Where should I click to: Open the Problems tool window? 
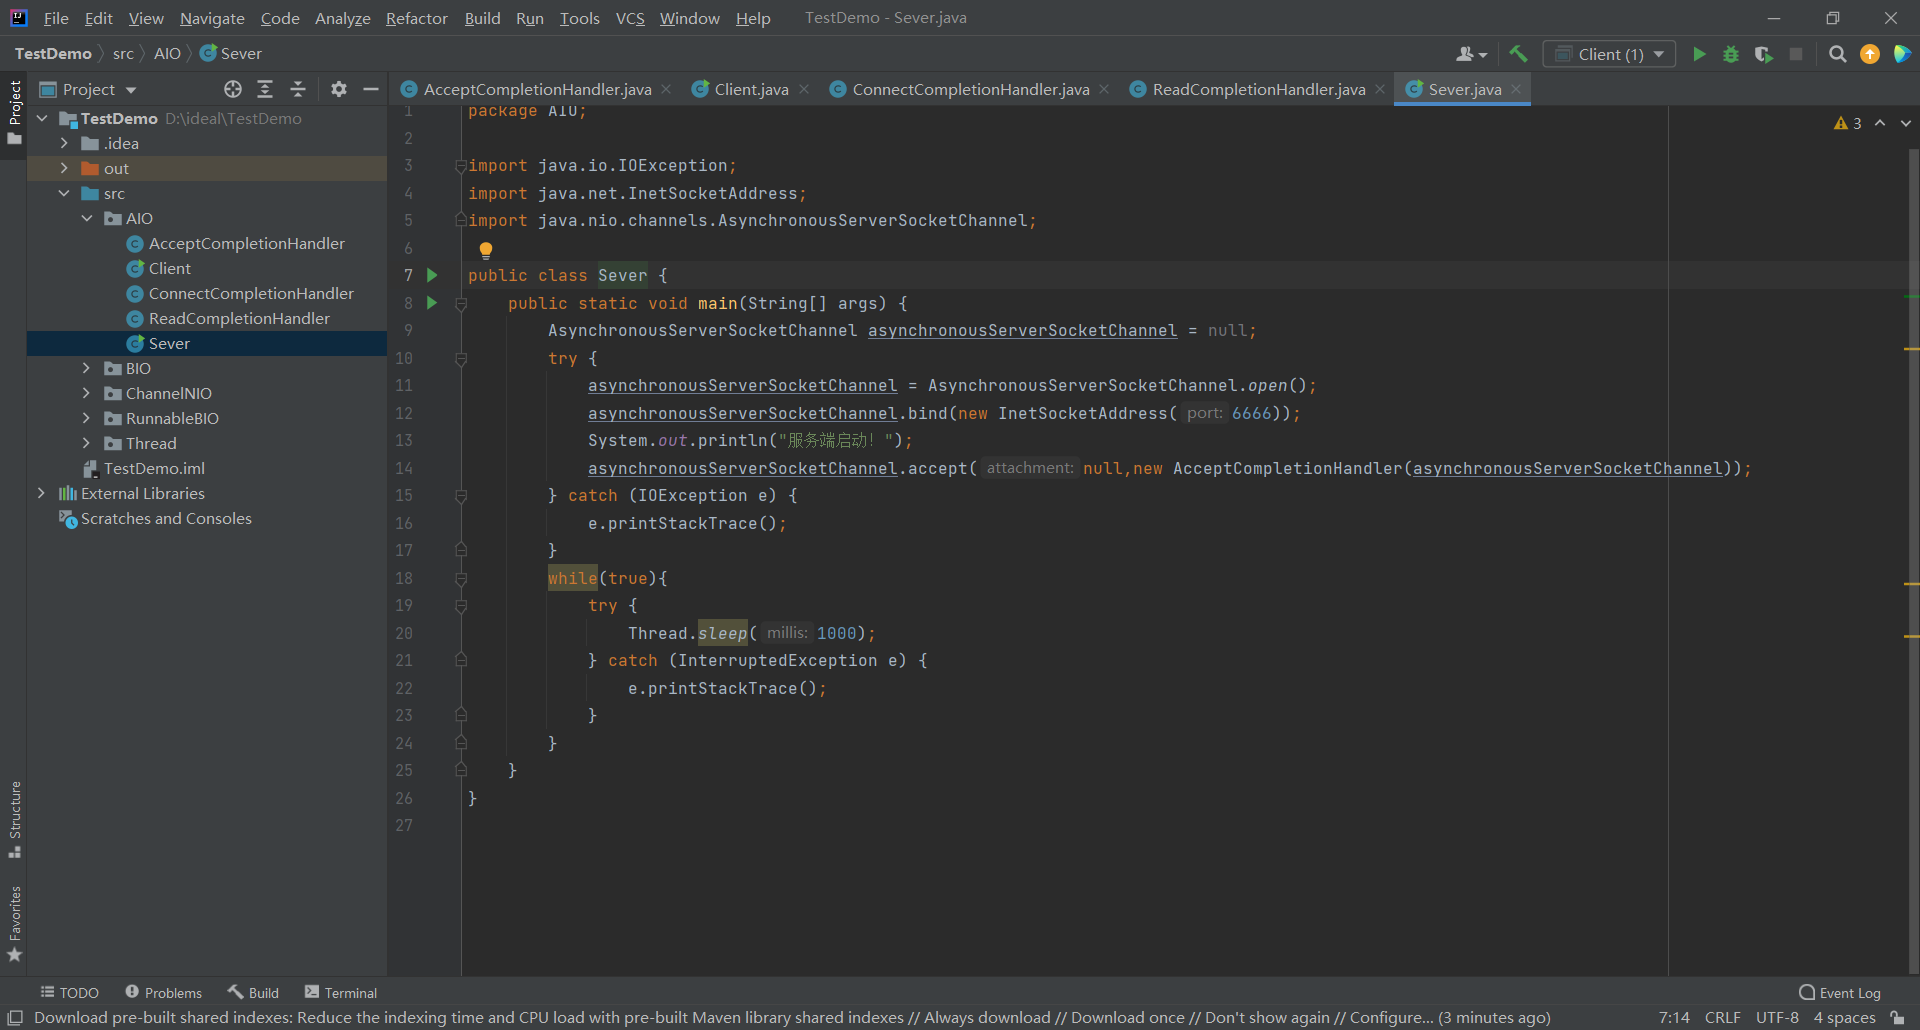pos(163,992)
